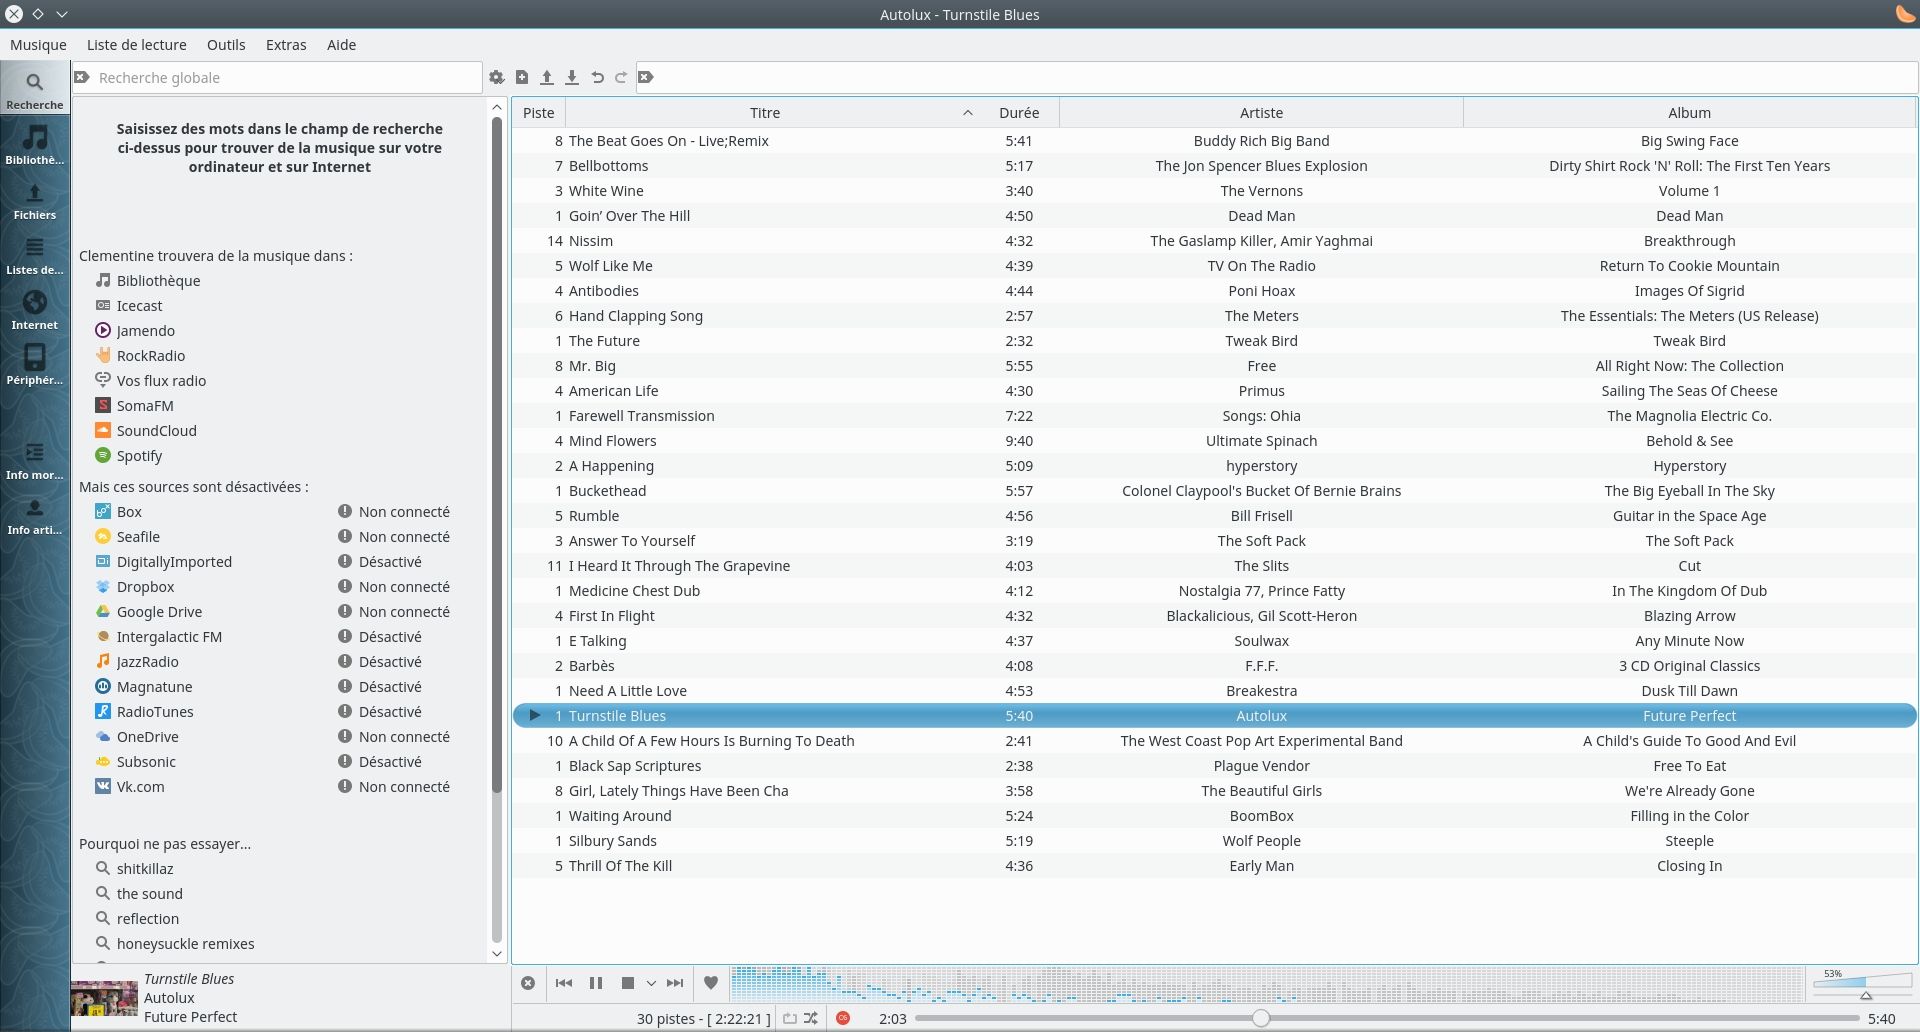1920x1032 pixels.
Task: Open the search settings gear icon
Action: click(x=496, y=77)
